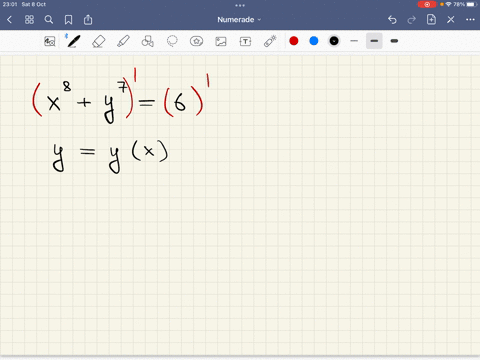Screen dimensions: 480x360
Task: Go back with the left chevron
Action: pyautogui.click(x=9, y=20)
